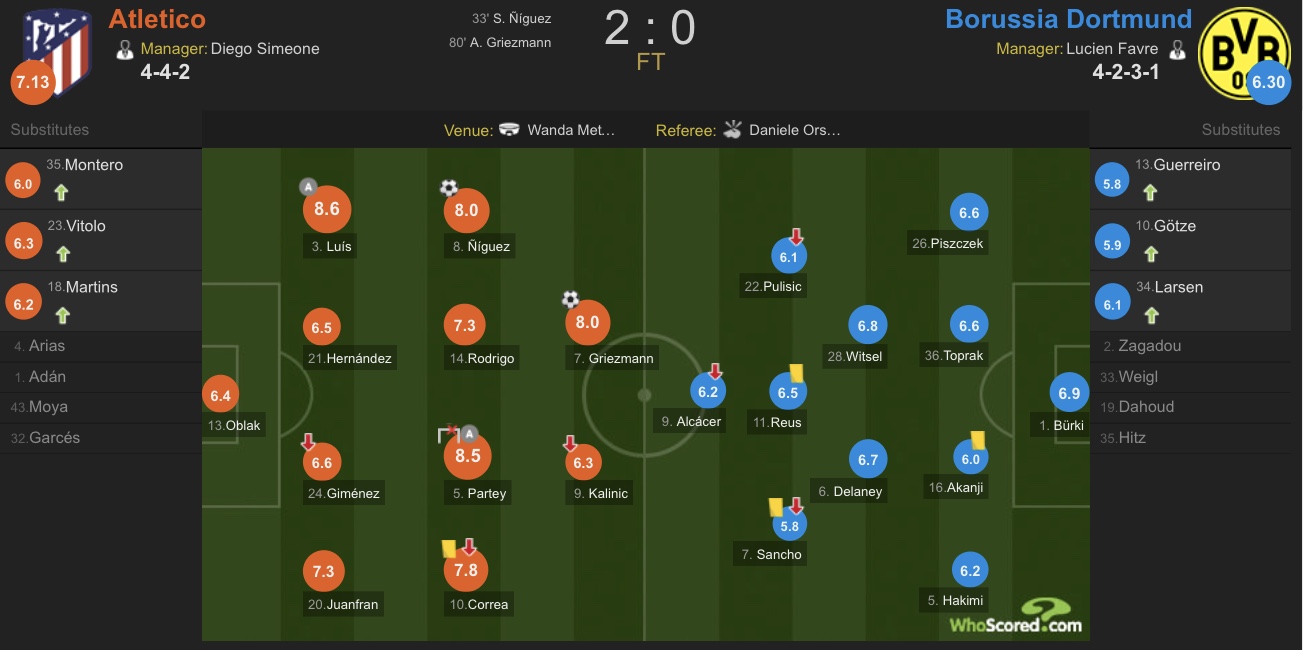Screen dimensions: 1303x650
Task: Click the assist badge above Luís
Action: point(308,187)
